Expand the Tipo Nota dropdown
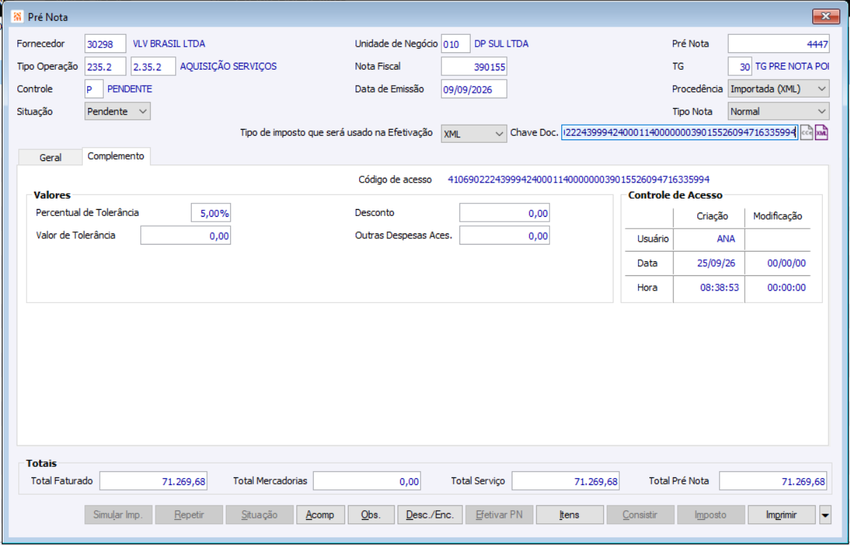The image size is (850, 545). pyautogui.click(x=778, y=111)
